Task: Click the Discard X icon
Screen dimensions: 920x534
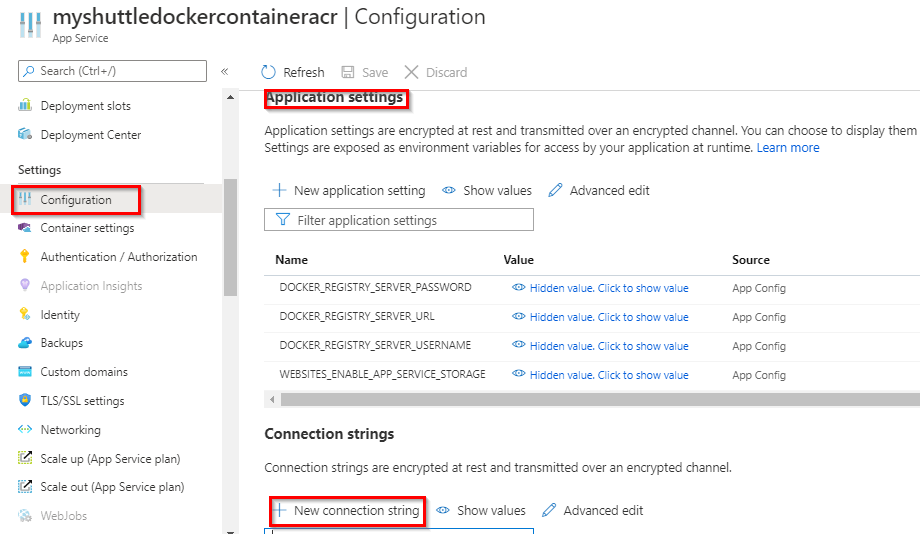Action: coord(411,72)
